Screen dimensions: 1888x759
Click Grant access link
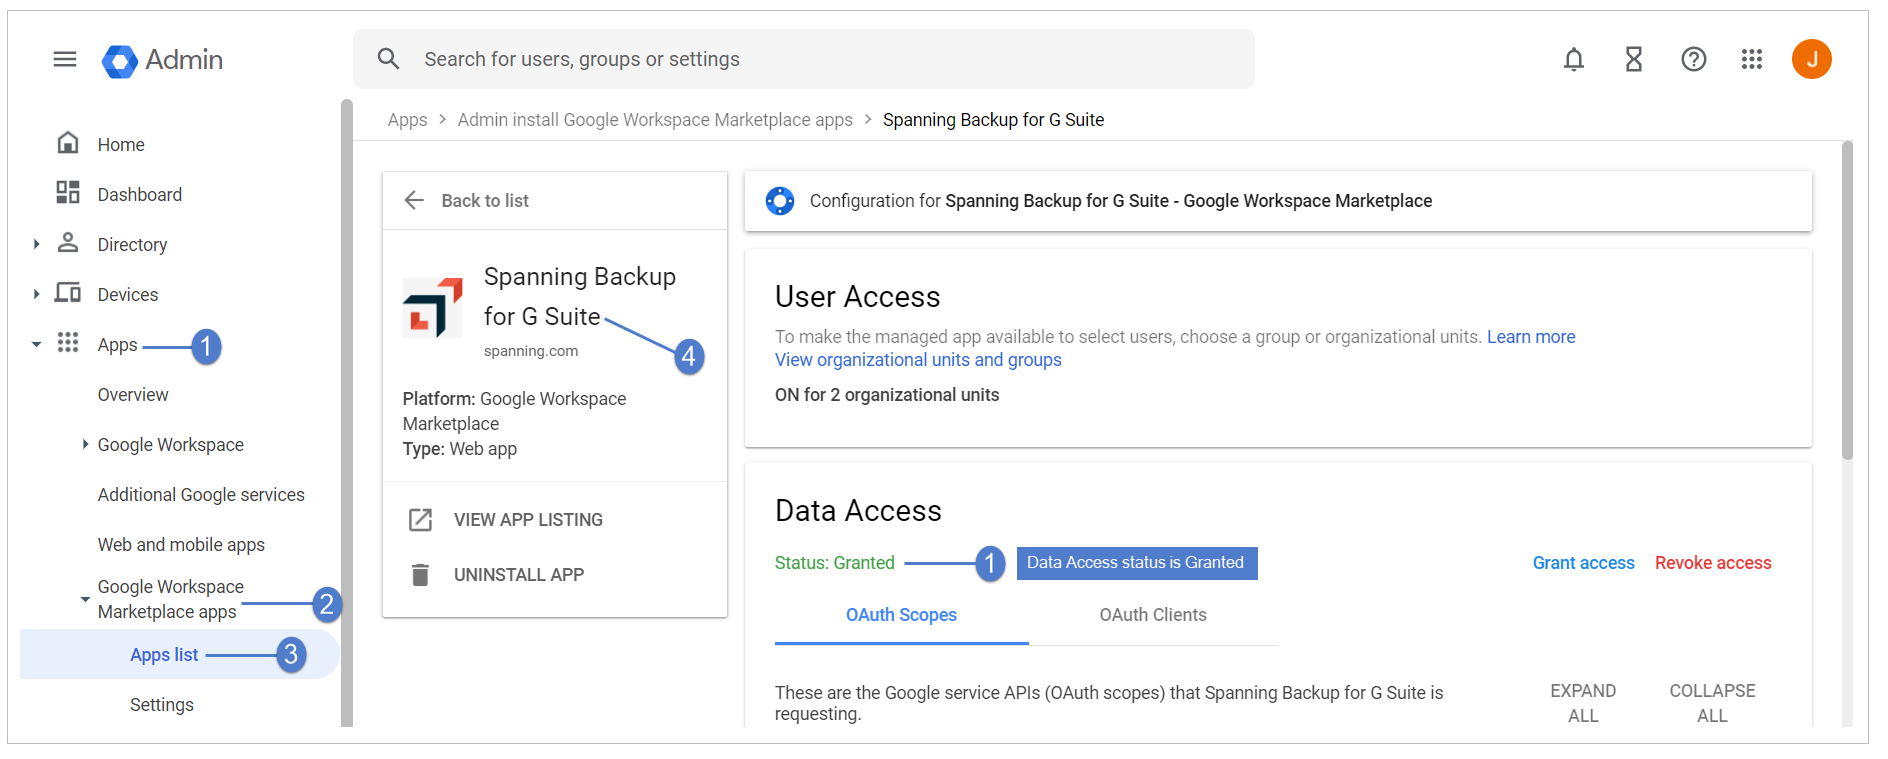tap(1584, 563)
